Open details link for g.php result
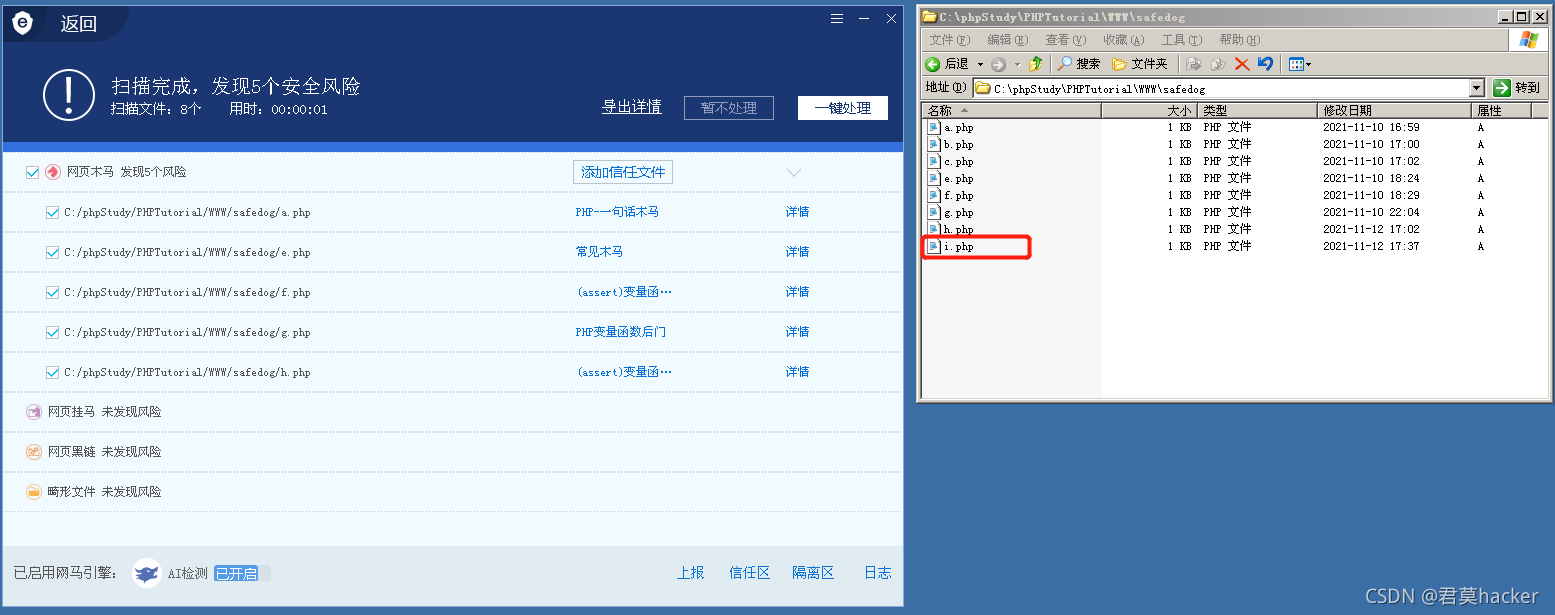The height and width of the screenshot is (615, 1555). (x=797, y=332)
